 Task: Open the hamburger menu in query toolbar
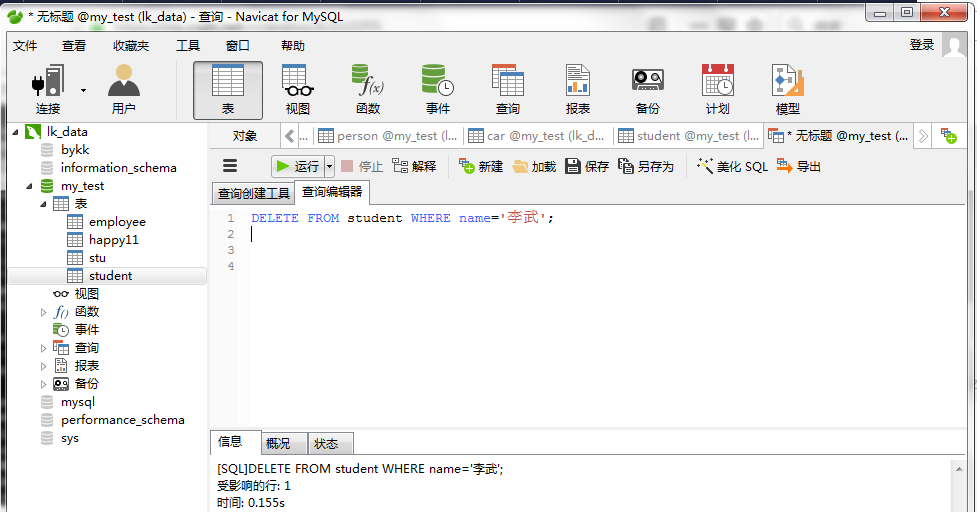[x=230, y=166]
